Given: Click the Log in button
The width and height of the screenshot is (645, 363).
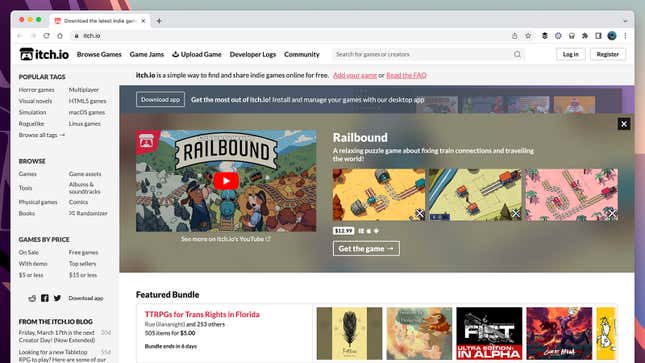Looking at the screenshot, I should pos(571,54).
